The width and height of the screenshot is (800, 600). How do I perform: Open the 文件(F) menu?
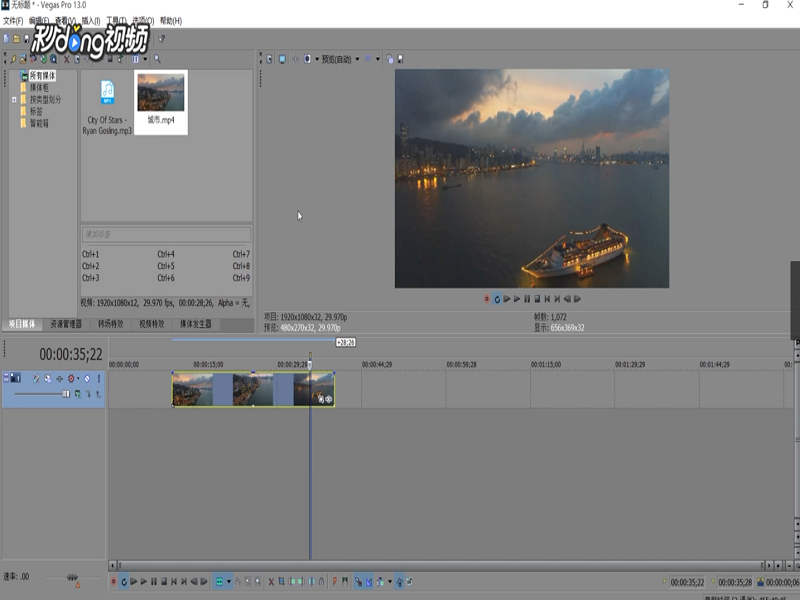click(x=13, y=21)
